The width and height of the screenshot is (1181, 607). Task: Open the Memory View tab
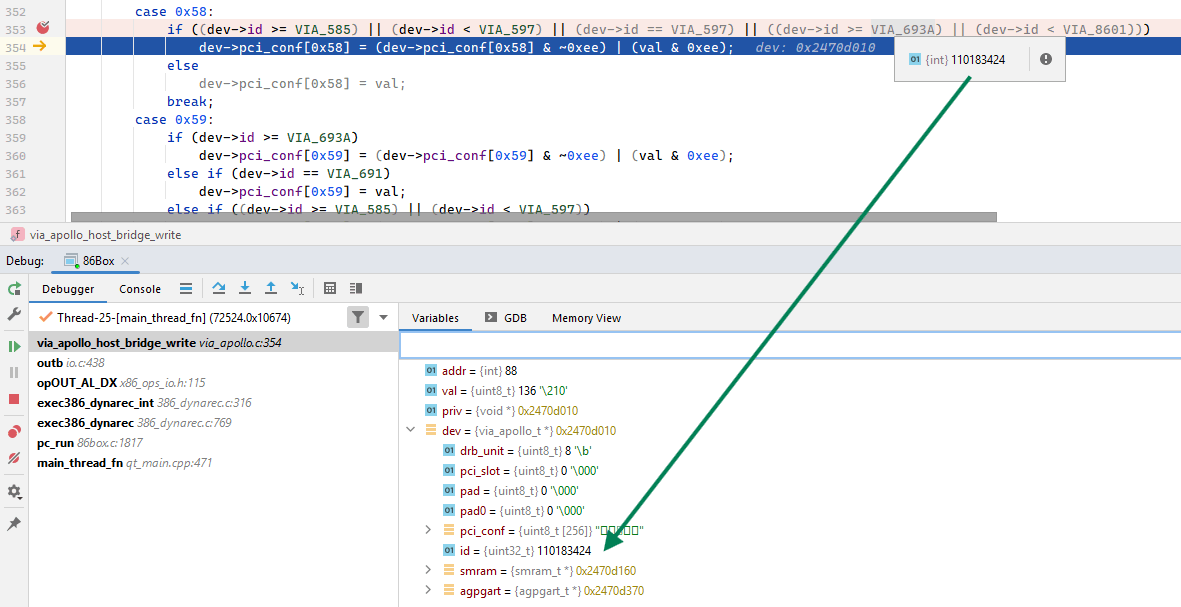[585, 317]
